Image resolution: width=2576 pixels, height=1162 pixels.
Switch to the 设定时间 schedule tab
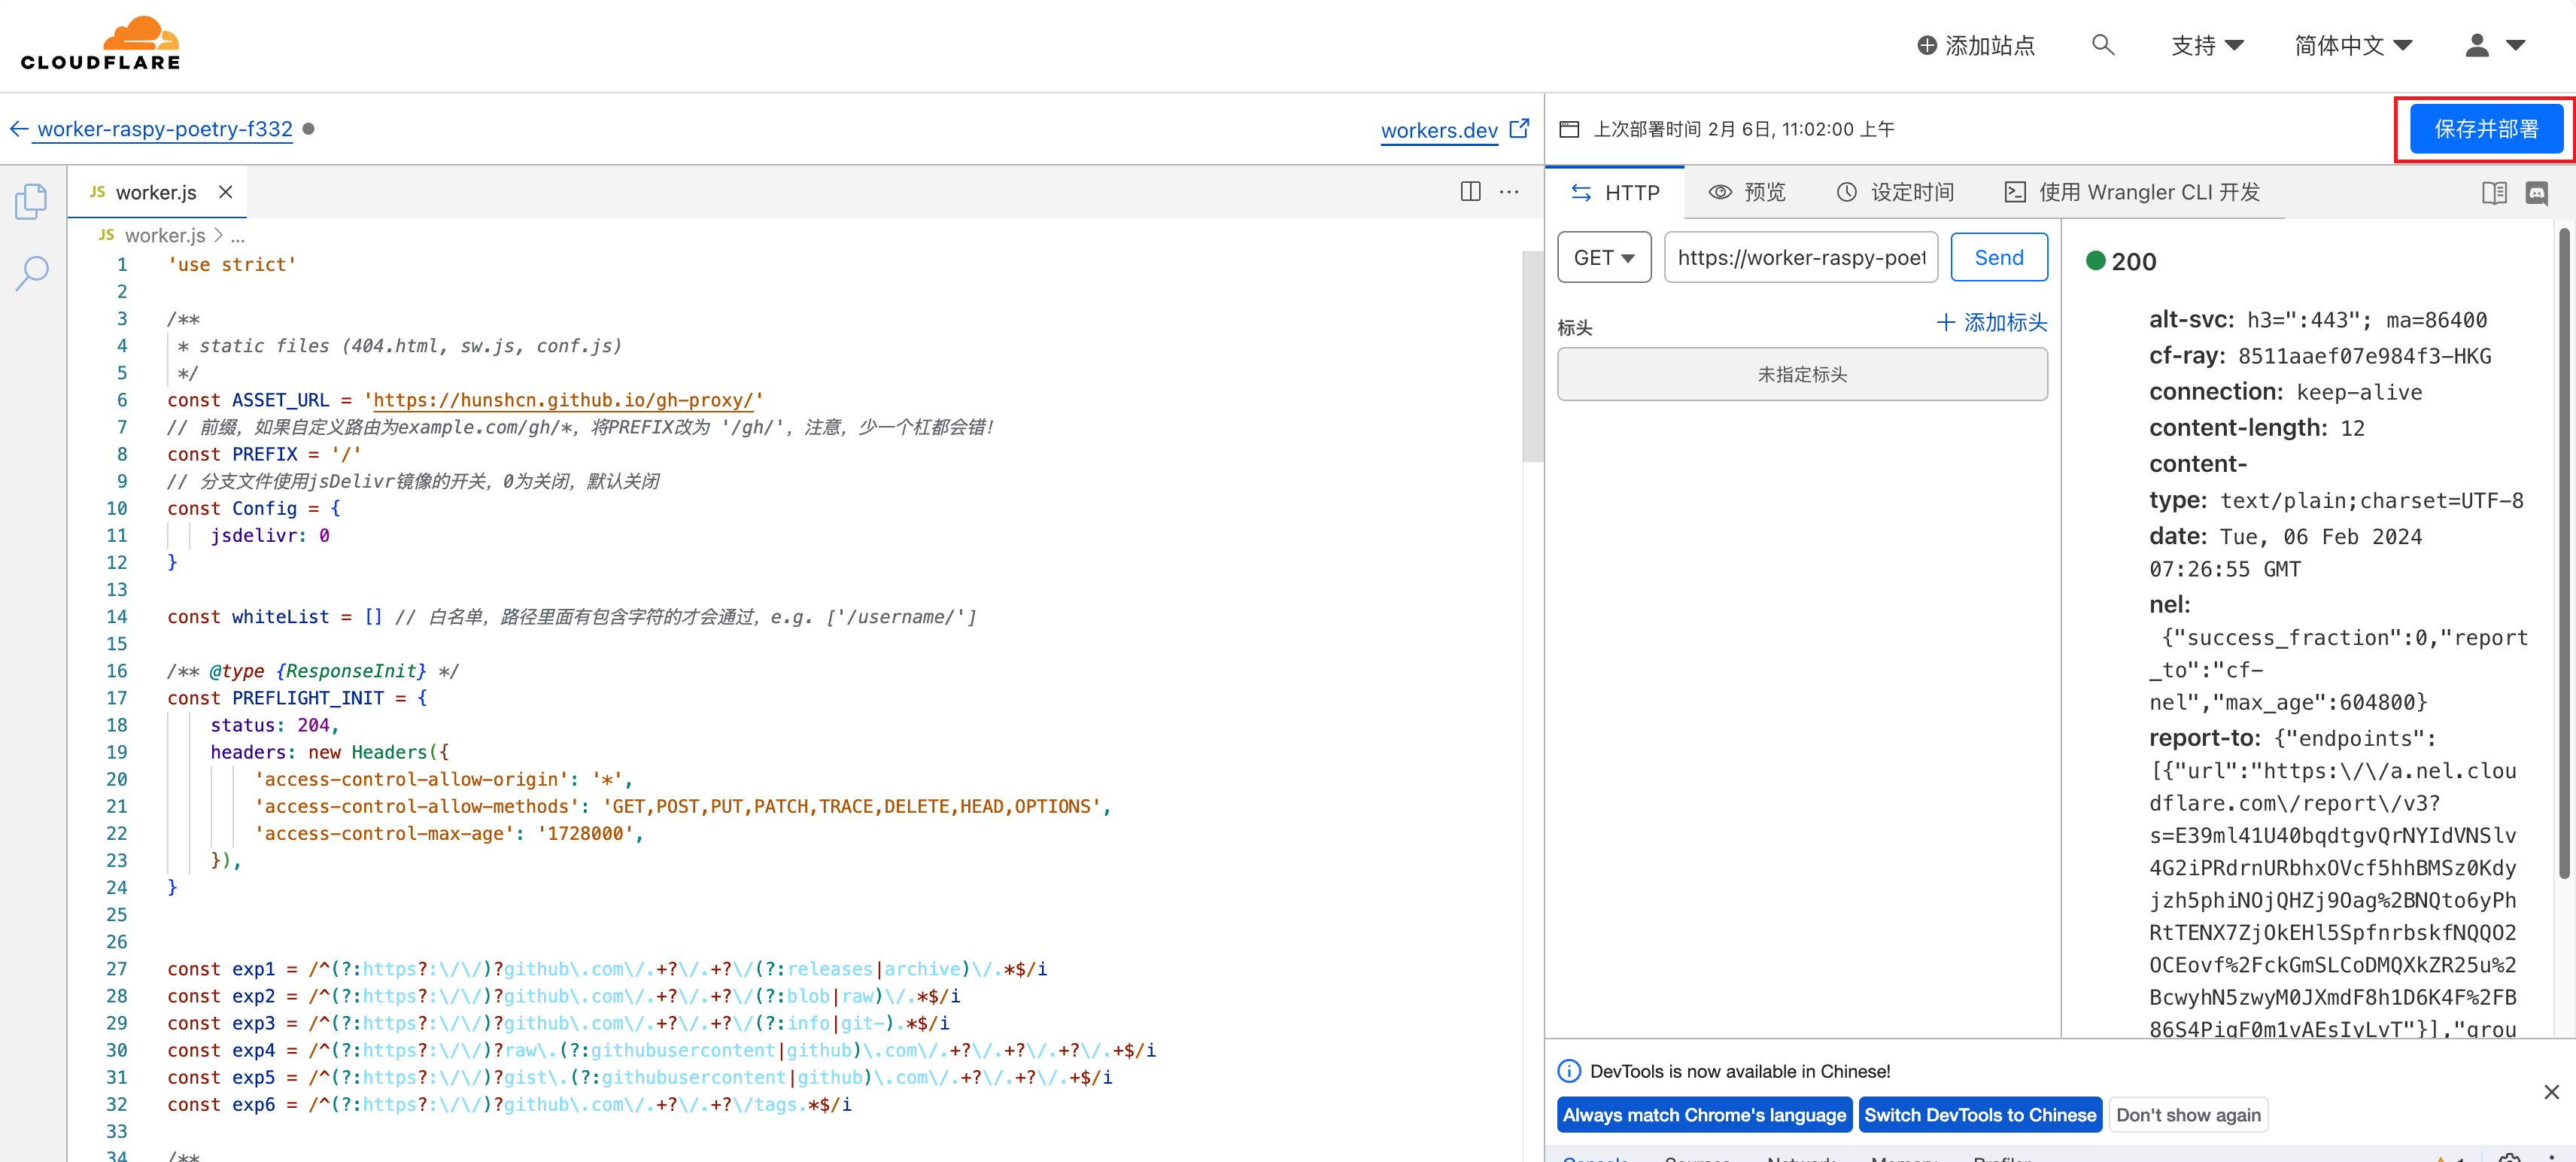coord(1894,193)
